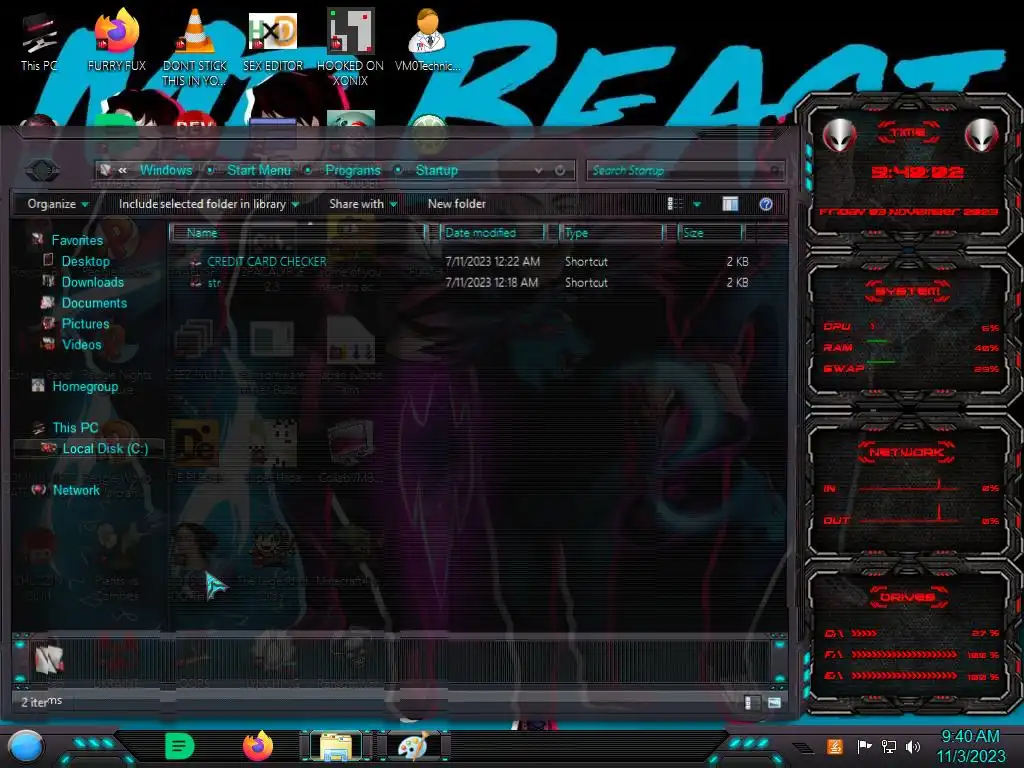Sort by the Type column header
The width and height of the screenshot is (1024, 768).
pos(611,232)
